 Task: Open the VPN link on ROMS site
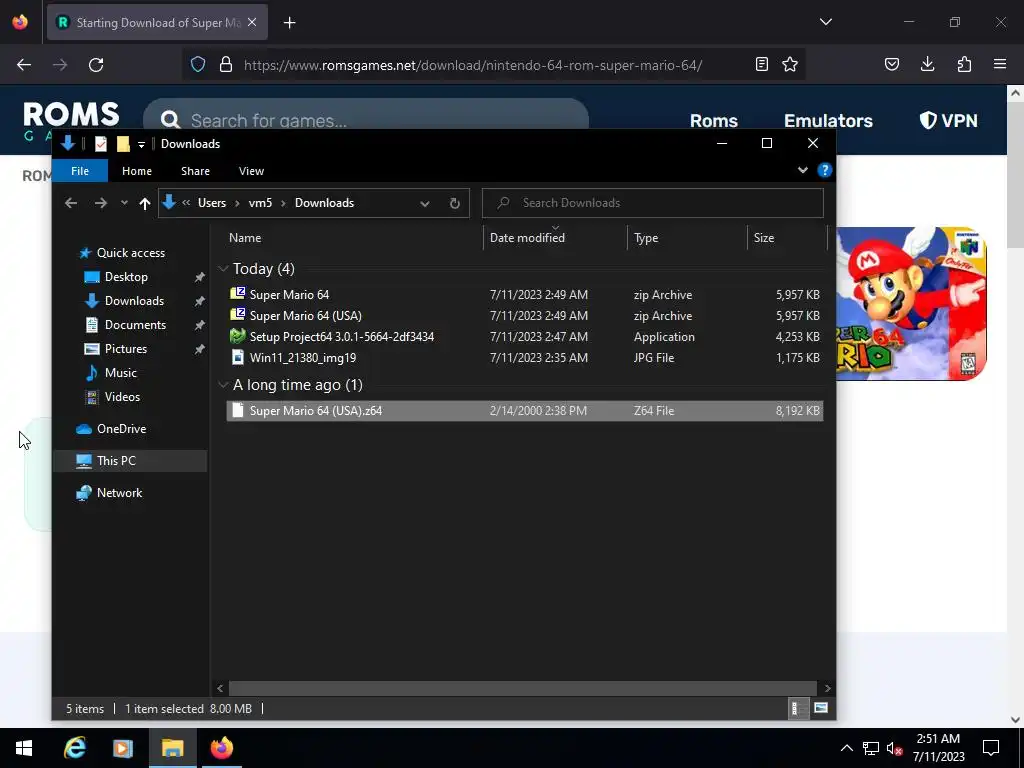point(948,121)
